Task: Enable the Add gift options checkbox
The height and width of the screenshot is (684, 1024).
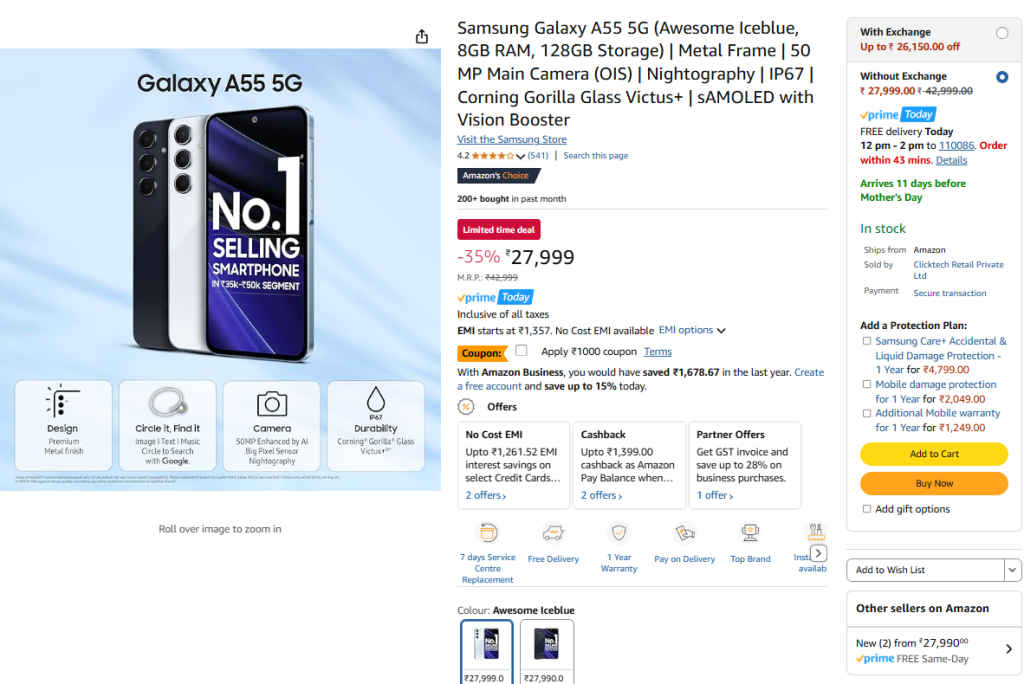Action: (866, 509)
